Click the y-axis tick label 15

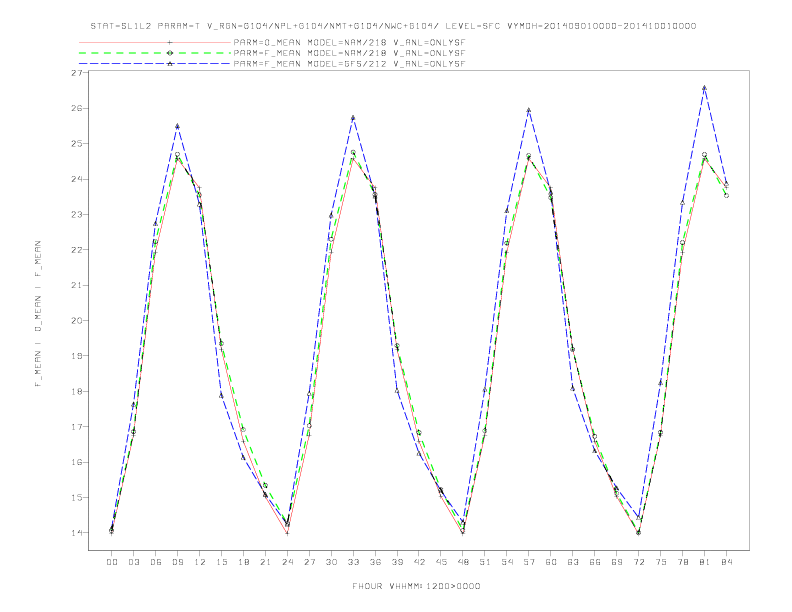(76, 497)
